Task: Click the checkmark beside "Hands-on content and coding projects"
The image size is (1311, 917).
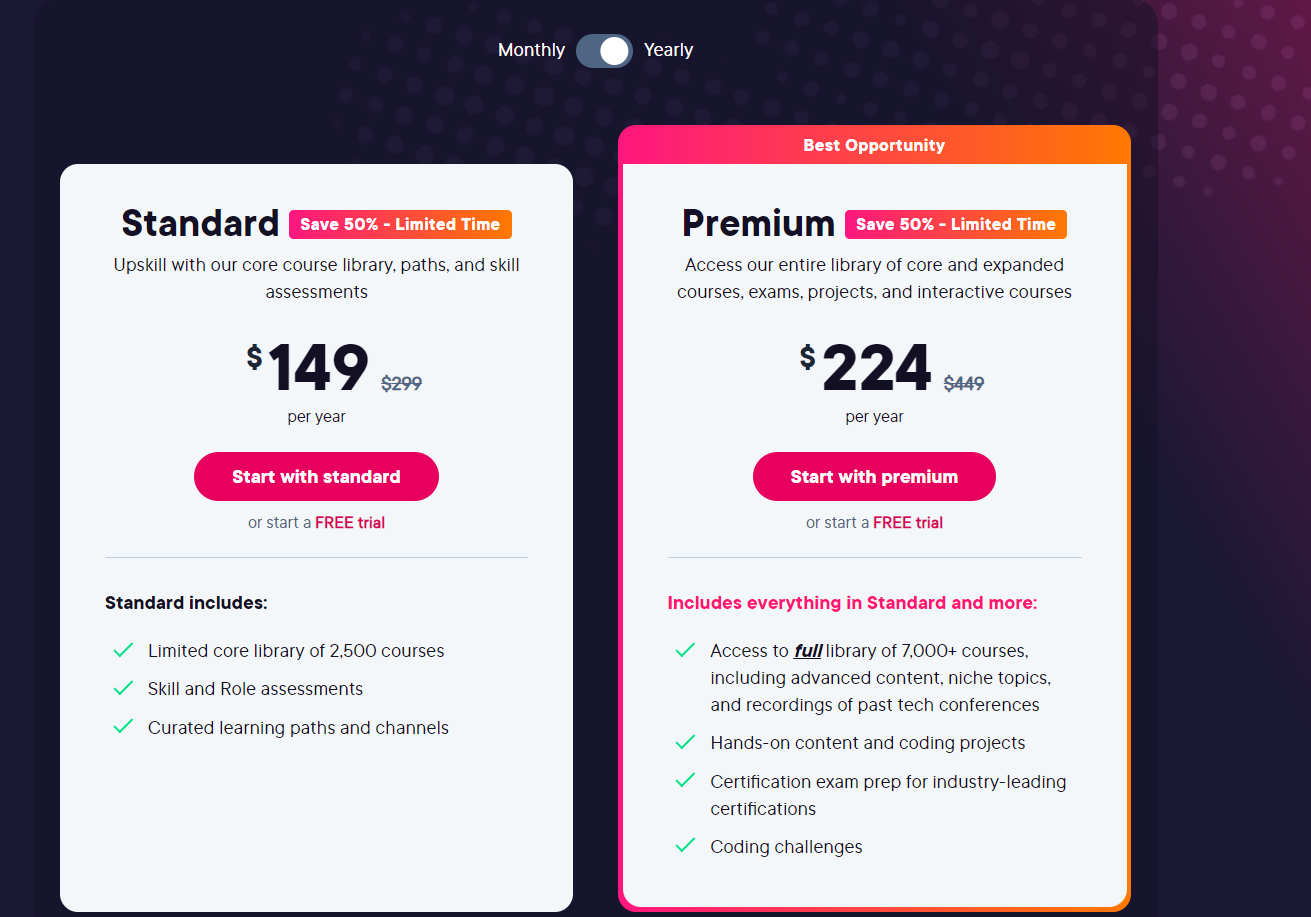Action: 685,742
